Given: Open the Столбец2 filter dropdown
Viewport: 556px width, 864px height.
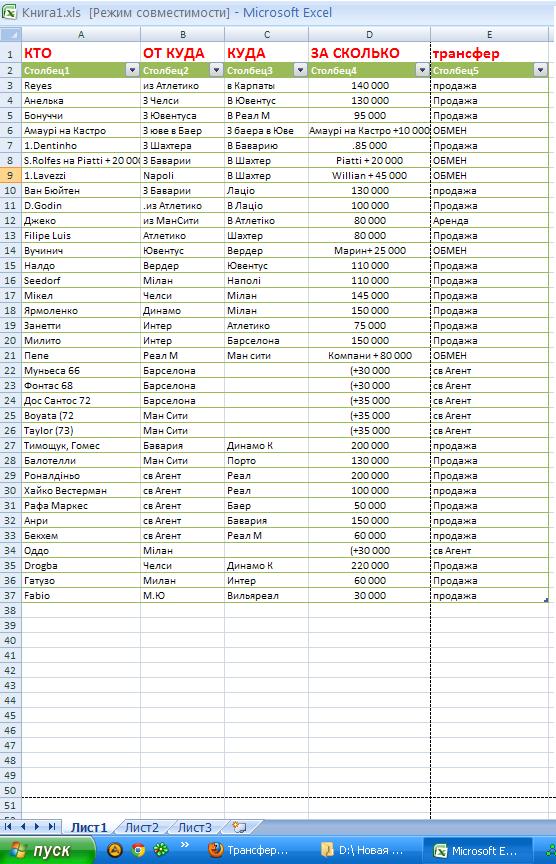Looking at the screenshot, I should (x=216, y=70).
